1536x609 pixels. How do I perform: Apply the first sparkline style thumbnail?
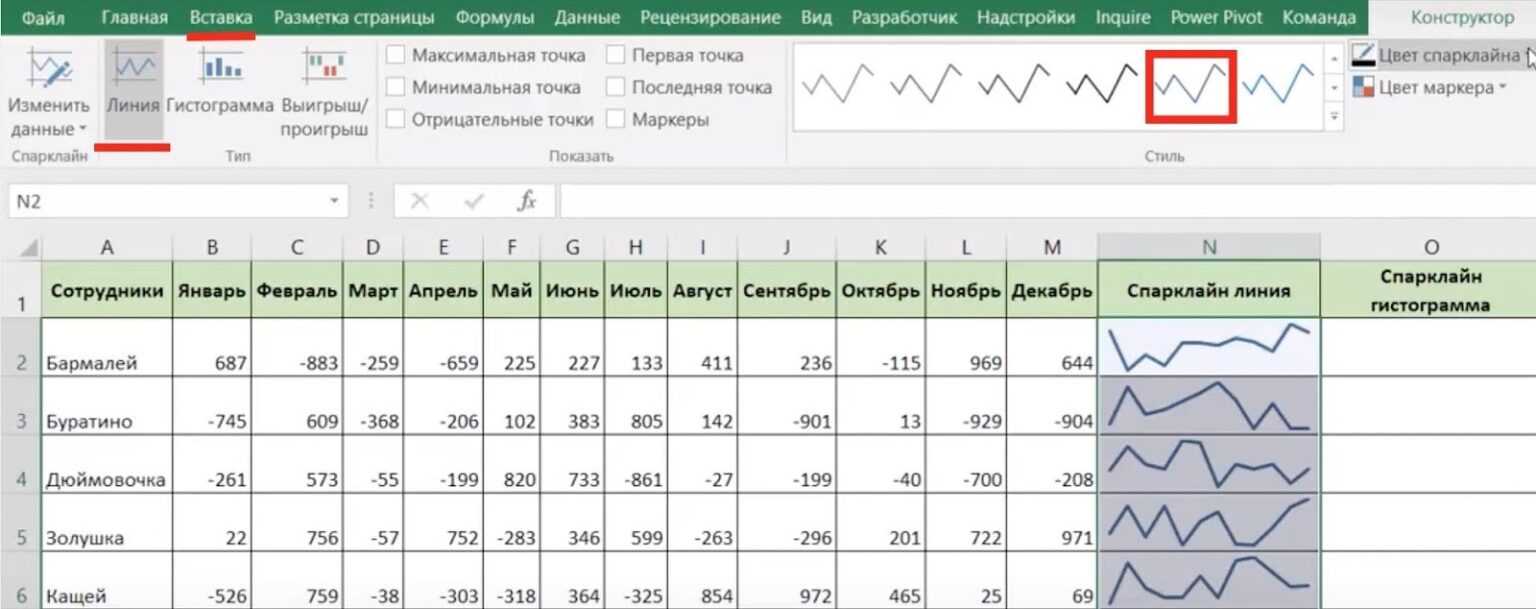837,86
